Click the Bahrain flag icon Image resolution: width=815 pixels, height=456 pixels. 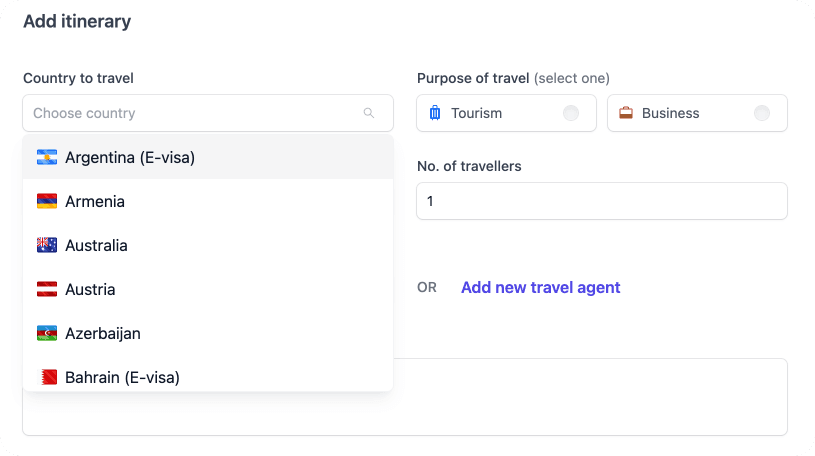point(47,377)
